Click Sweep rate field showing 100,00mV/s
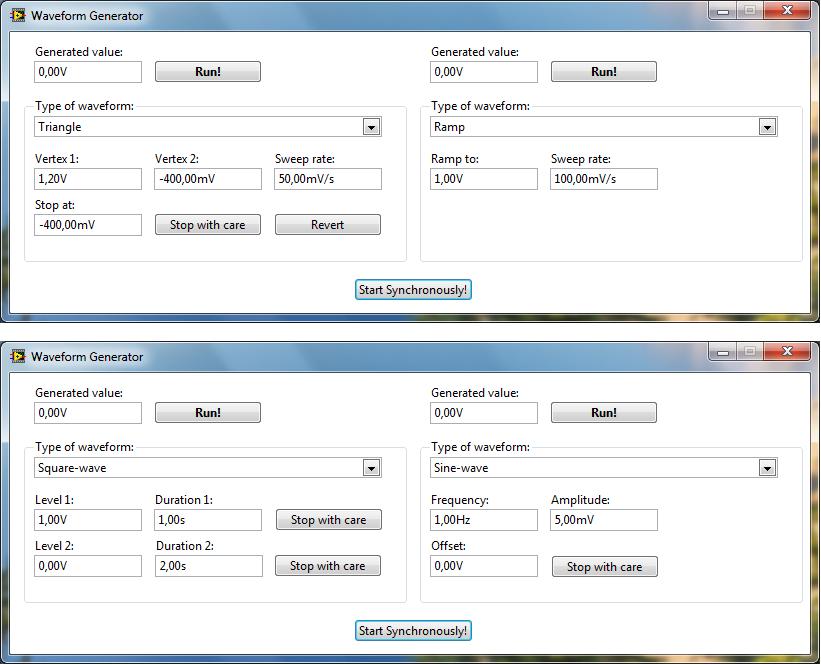Viewport: 821px width, 665px height. click(604, 179)
